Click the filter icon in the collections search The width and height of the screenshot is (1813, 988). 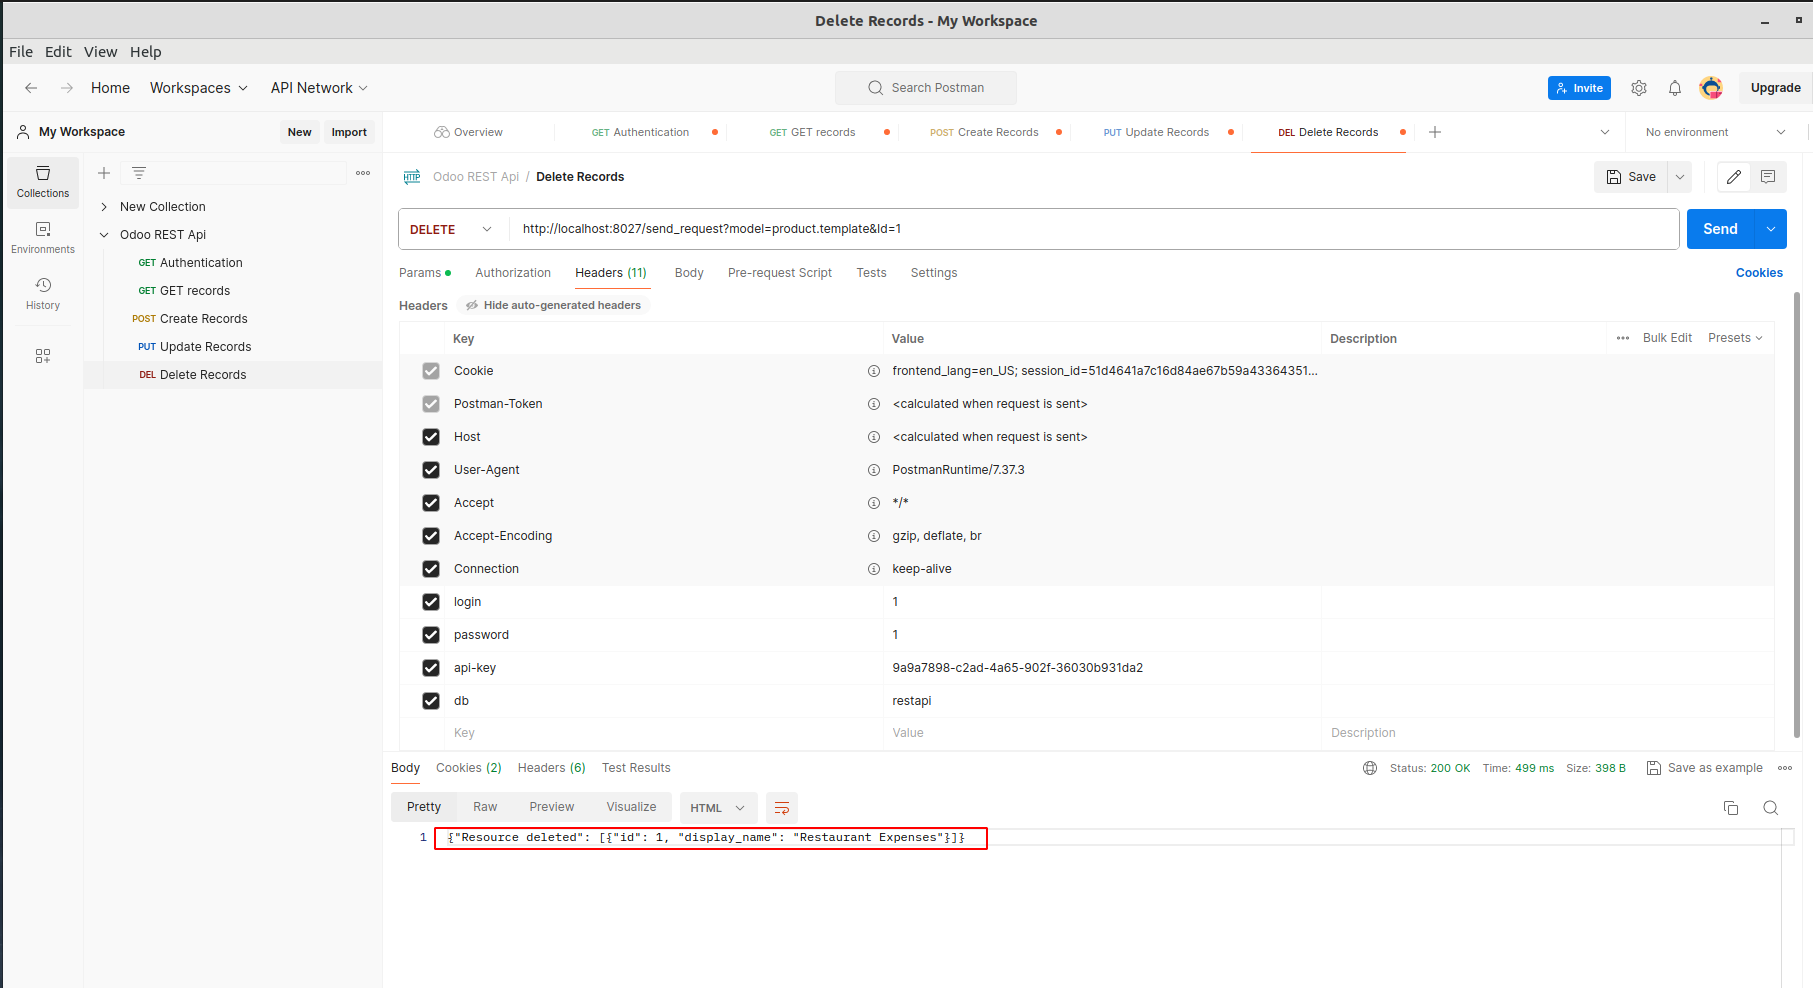[x=139, y=173]
